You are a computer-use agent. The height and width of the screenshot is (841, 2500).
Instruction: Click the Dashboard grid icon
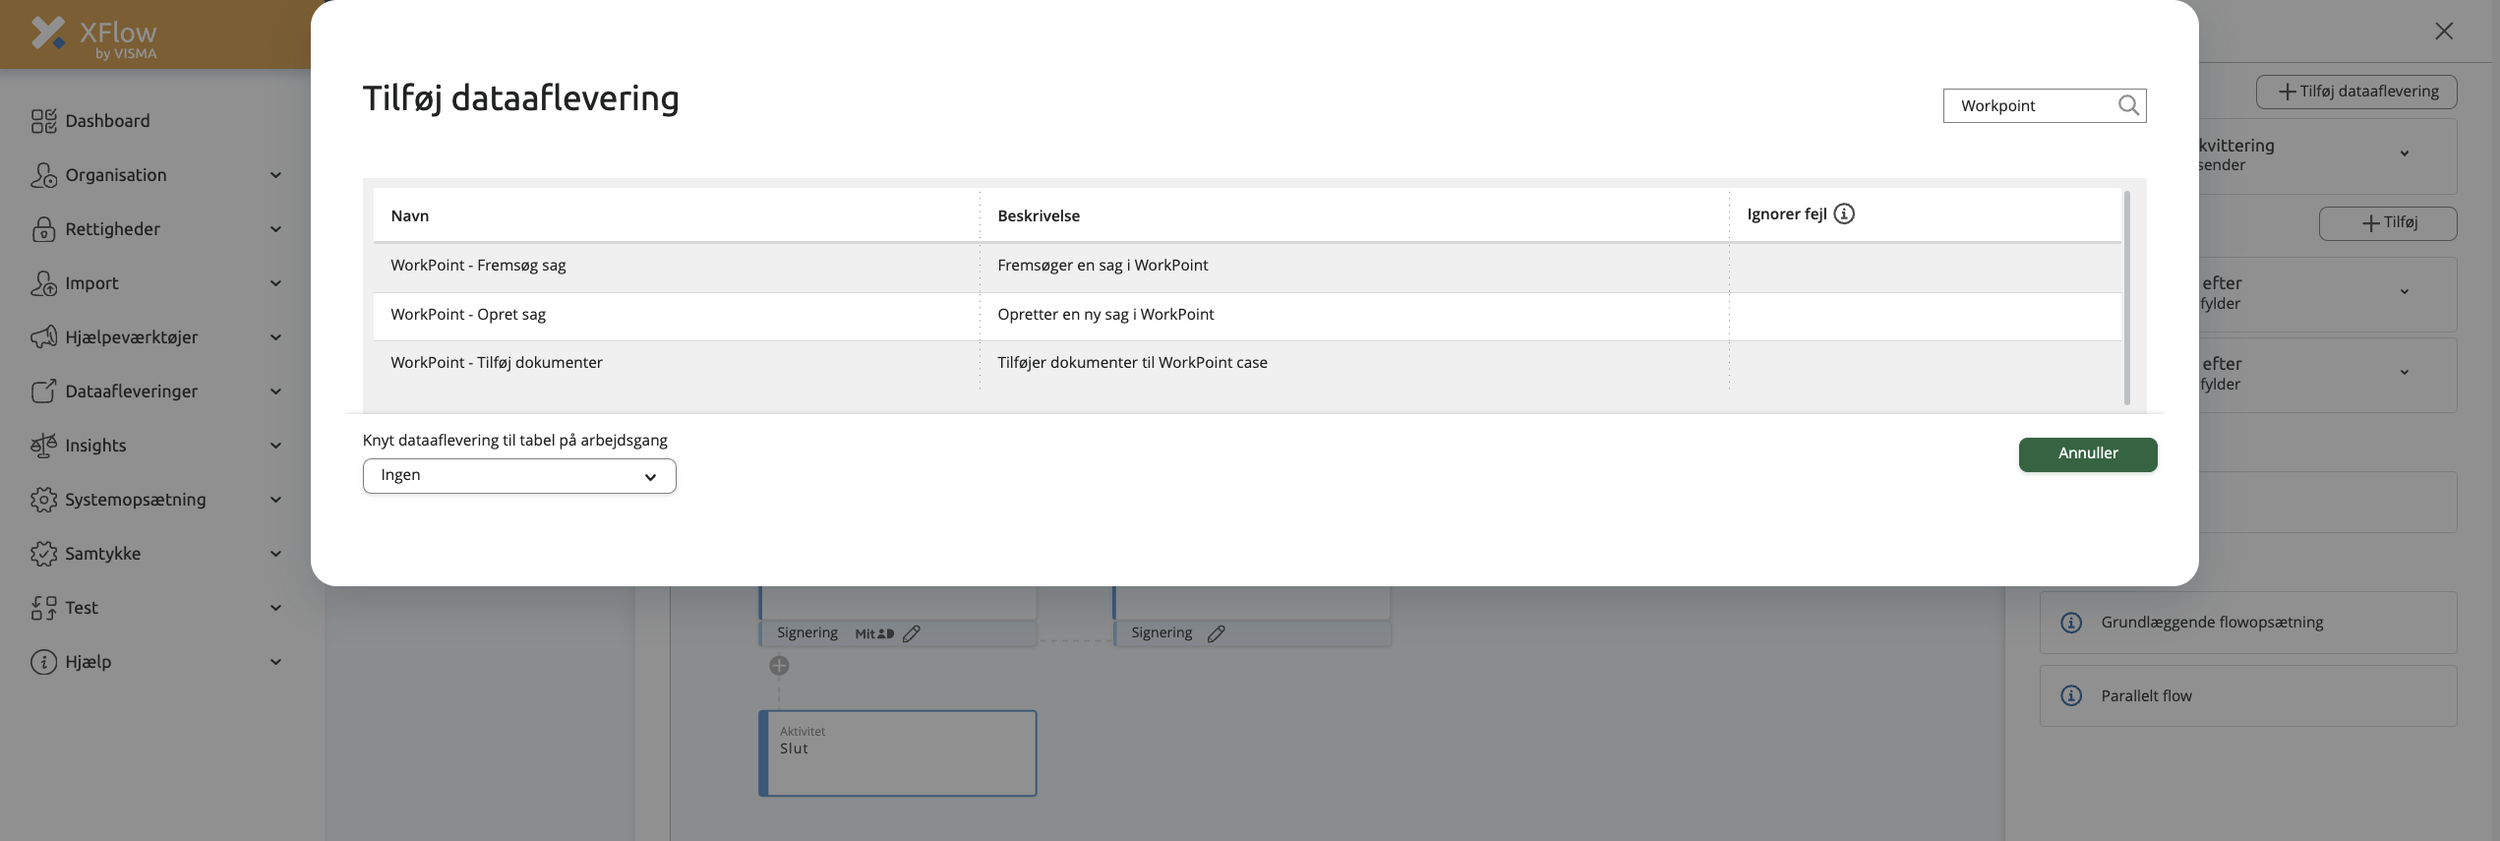tap(43, 121)
